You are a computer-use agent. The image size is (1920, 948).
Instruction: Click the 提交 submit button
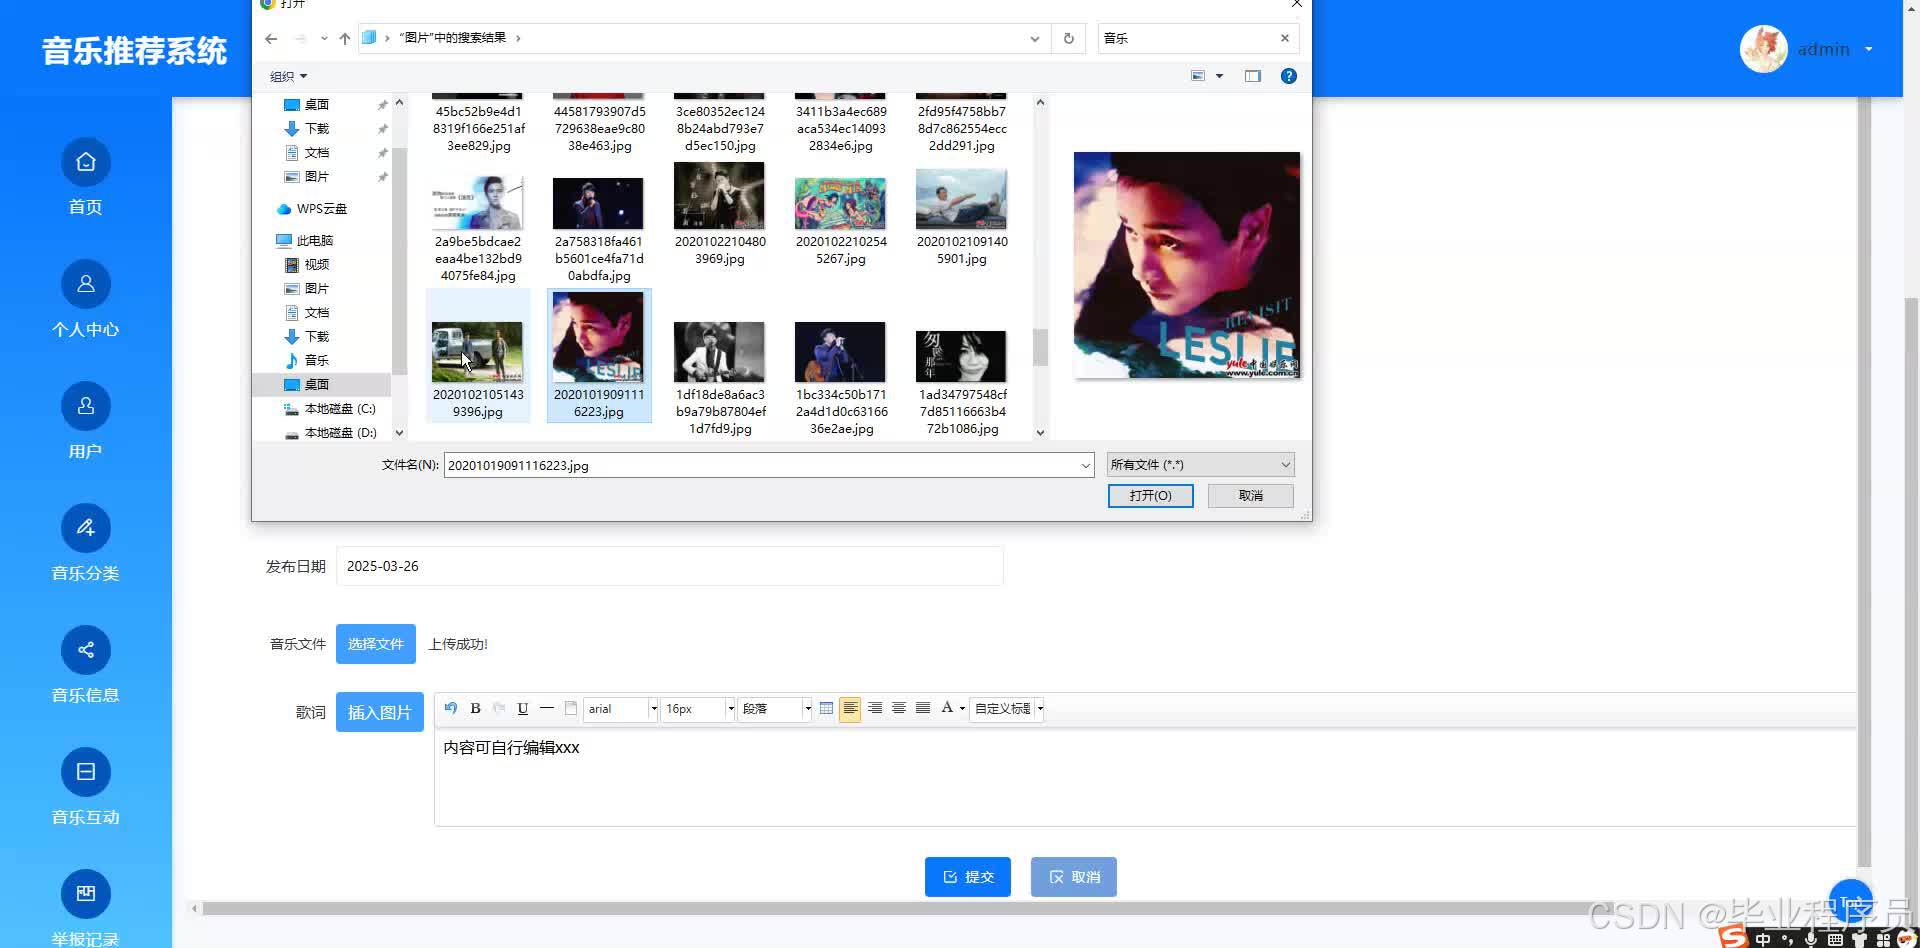968,877
